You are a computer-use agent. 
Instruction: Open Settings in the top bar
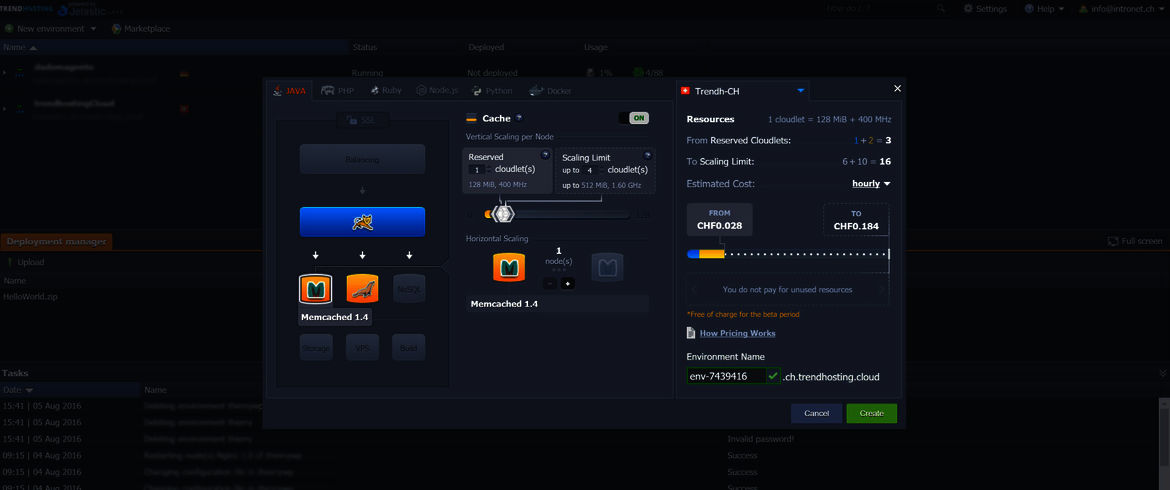[985, 9]
